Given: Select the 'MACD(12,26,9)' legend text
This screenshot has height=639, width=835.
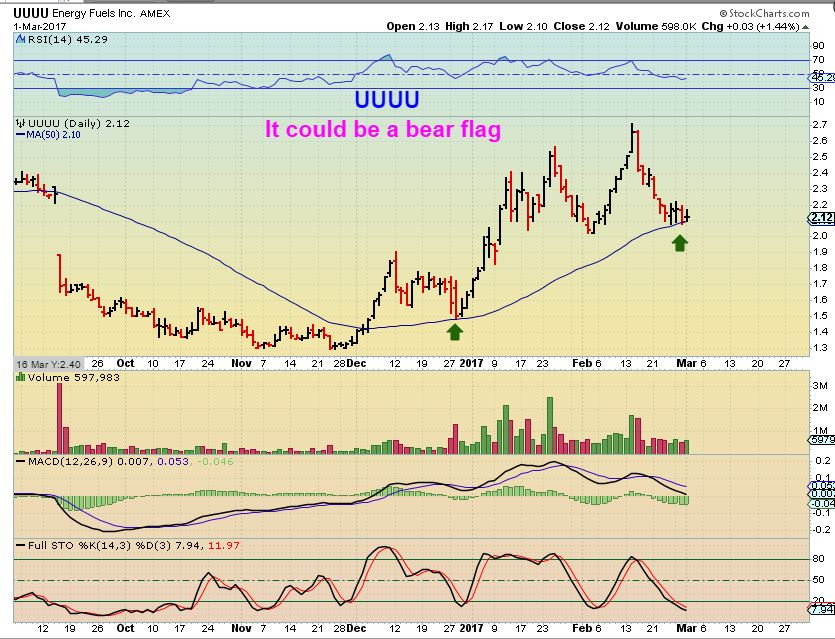Looking at the screenshot, I should point(70,461).
